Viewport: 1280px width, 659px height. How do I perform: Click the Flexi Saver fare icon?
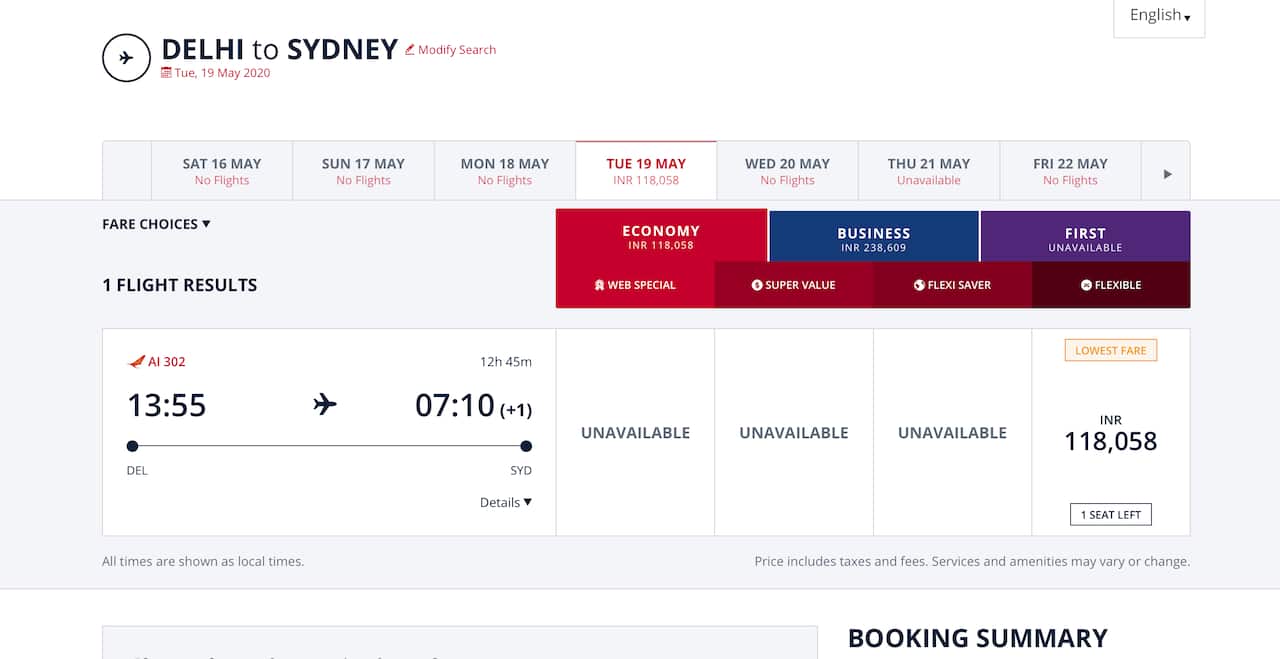pyautogui.click(x=919, y=285)
